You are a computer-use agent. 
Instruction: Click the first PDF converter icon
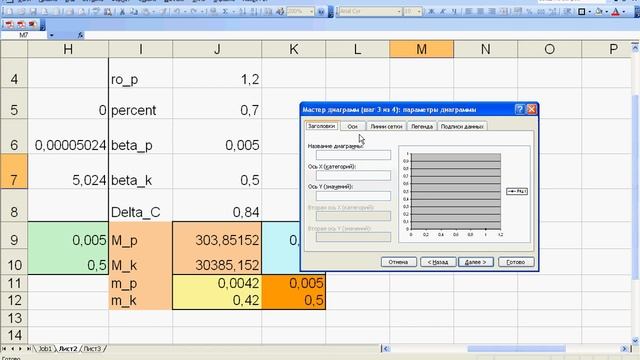[9, 25]
